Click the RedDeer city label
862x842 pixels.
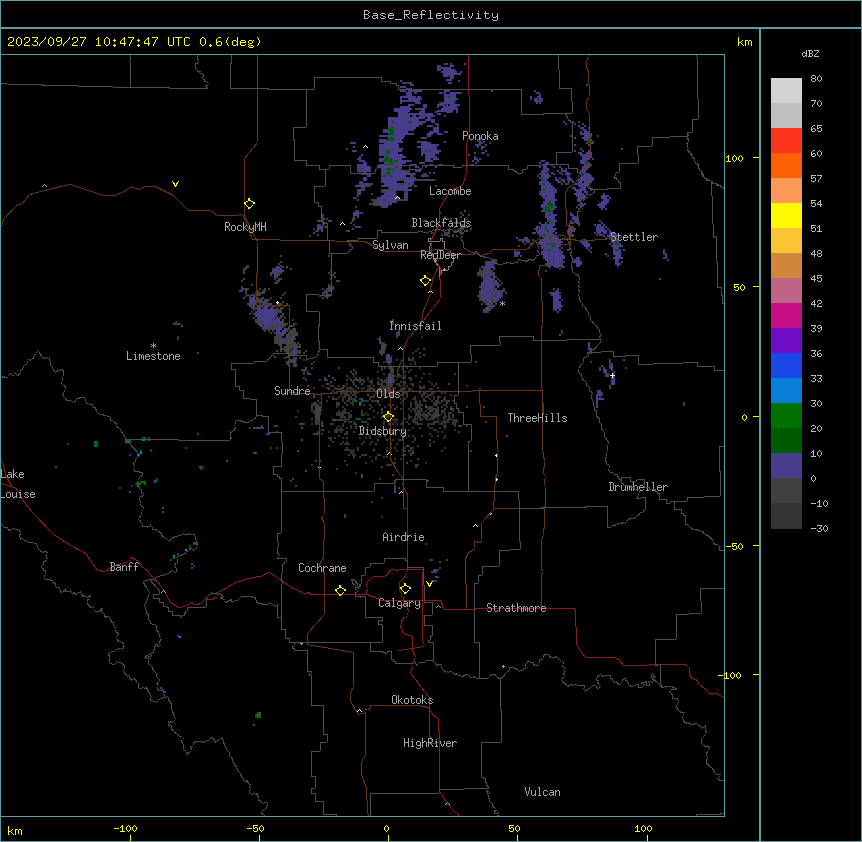tap(440, 255)
